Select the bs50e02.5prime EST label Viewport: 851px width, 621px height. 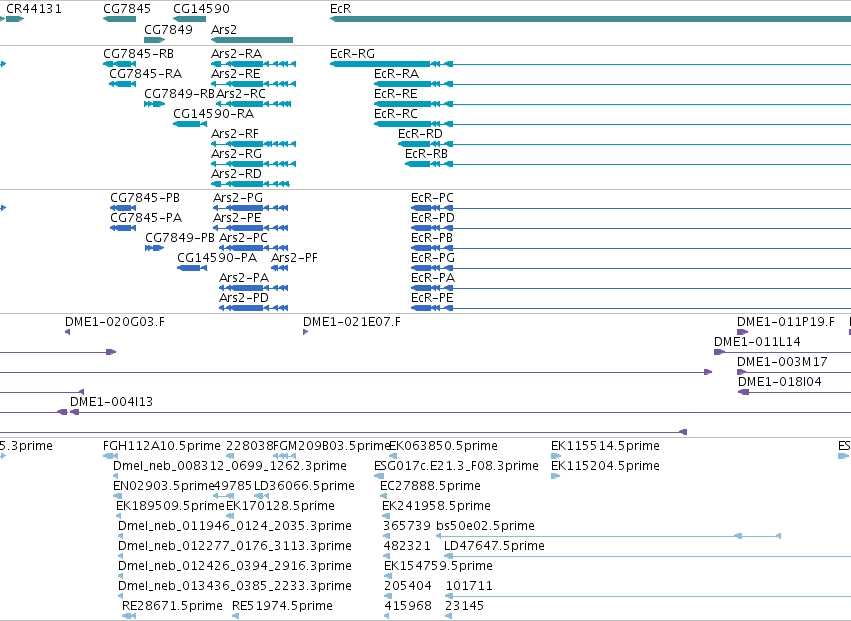485,527
